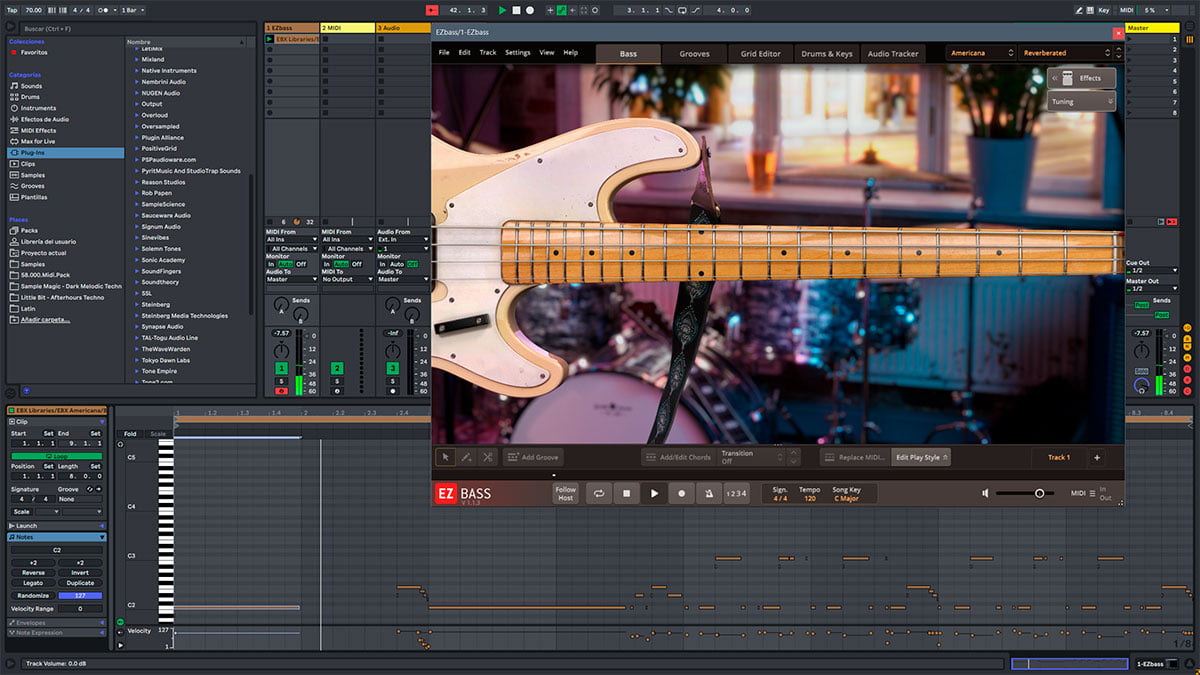Expand the Envelopes section in clip view

[x=56, y=622]
